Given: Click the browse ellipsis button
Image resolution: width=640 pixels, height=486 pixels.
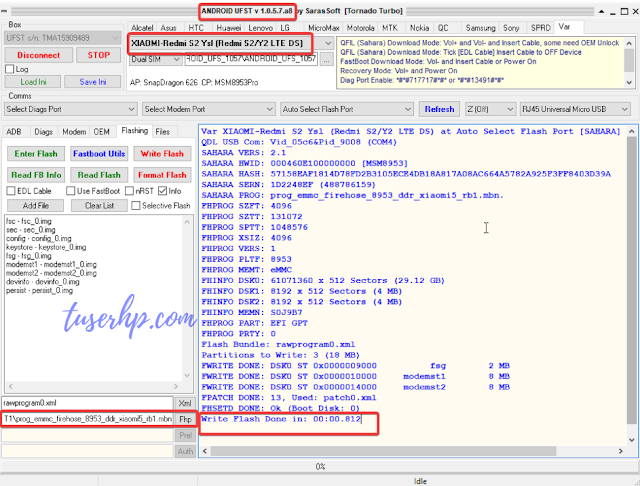Looking at the screenshot, I should [x=326, y=60].
